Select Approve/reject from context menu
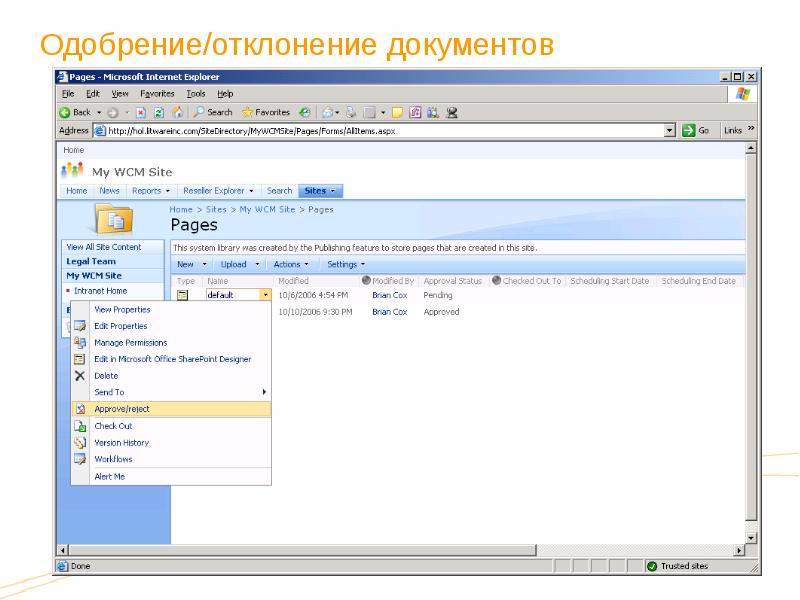800x600 pixels. pyautogui.click(x=122, y=409)
